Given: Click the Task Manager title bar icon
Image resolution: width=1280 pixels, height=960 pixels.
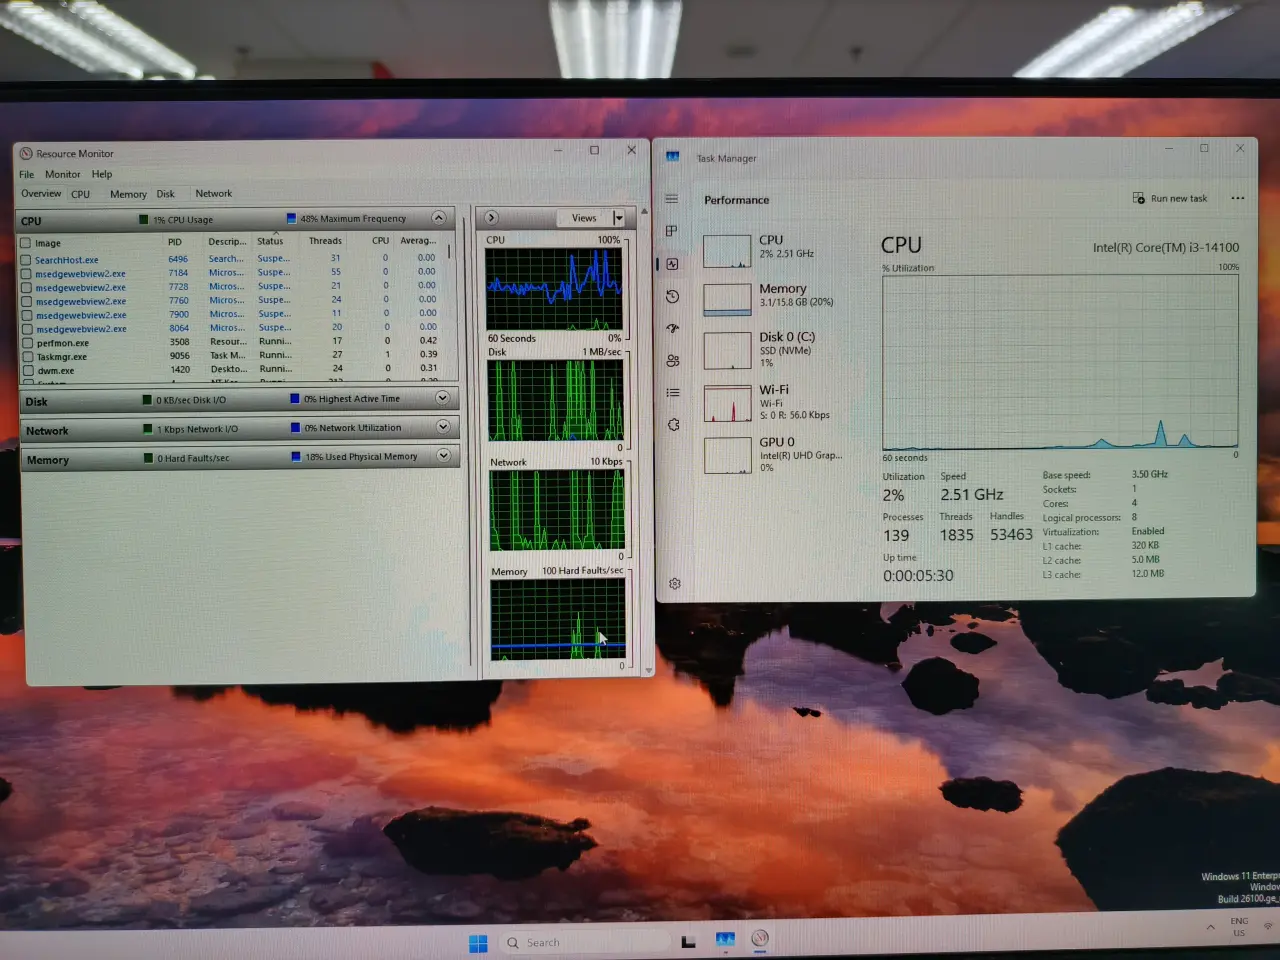Looking at the screenshot, I should coord(673,157).
